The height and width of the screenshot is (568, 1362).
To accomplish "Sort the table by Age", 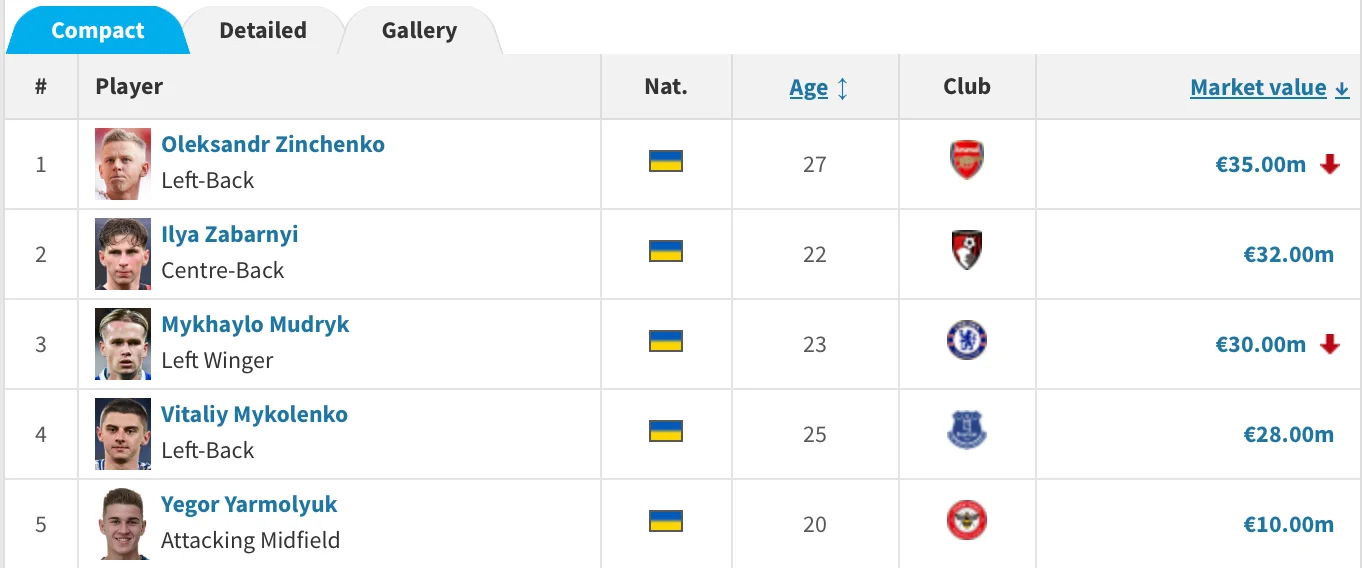I will pyautogui.click(x=809, y=88).
